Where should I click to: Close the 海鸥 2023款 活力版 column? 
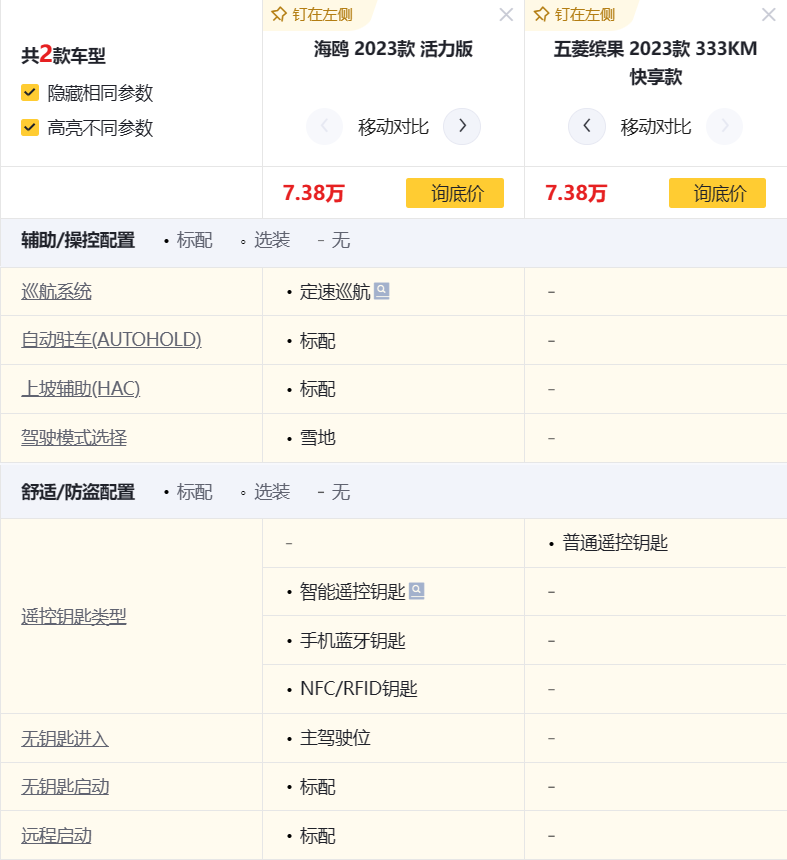click(x=506, y=15)
